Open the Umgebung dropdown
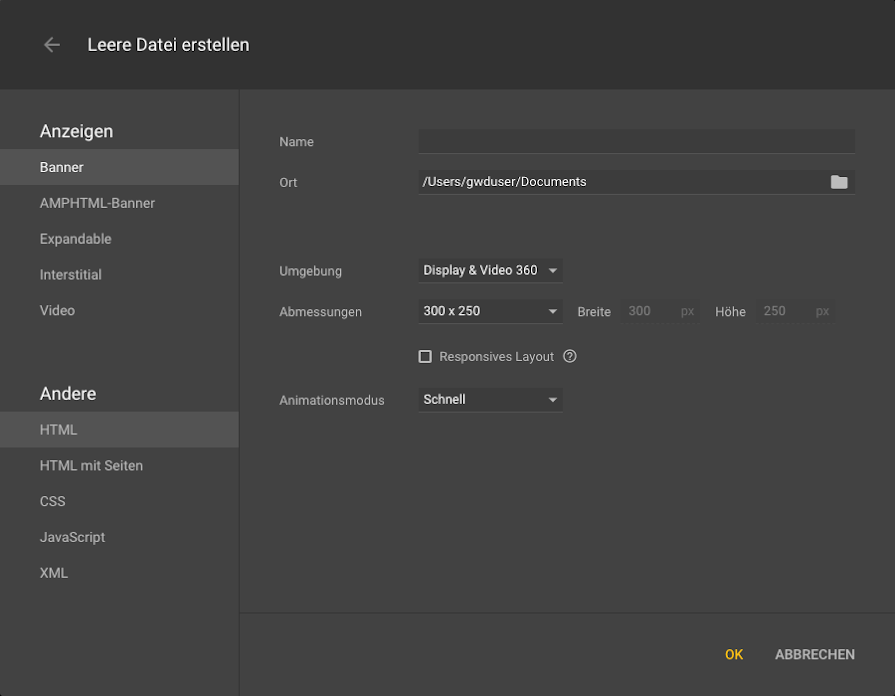This screenshot has height=696, width=895. pos(490,271)
